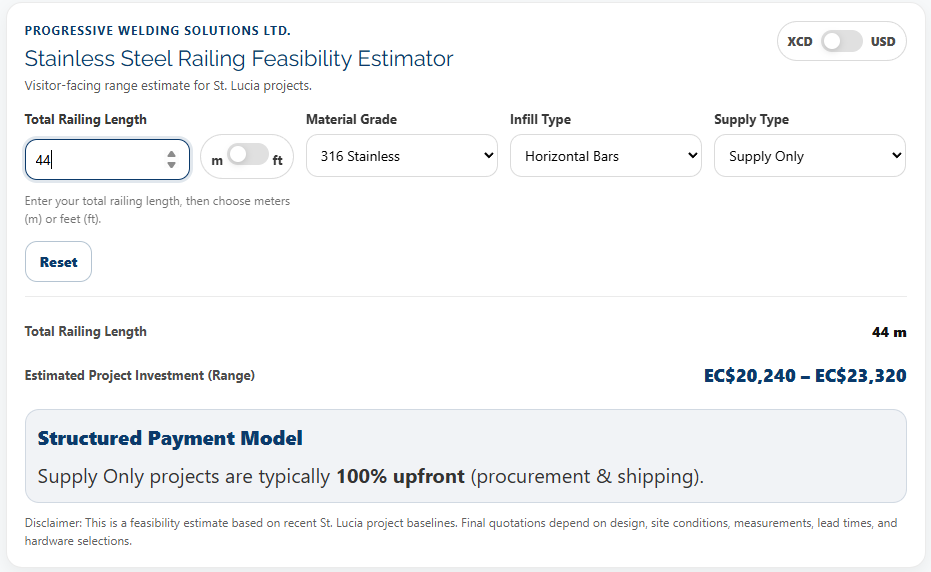
Task: Open the Supply Type dropdown
Action: pyautogui.click(x=809, y=156)
